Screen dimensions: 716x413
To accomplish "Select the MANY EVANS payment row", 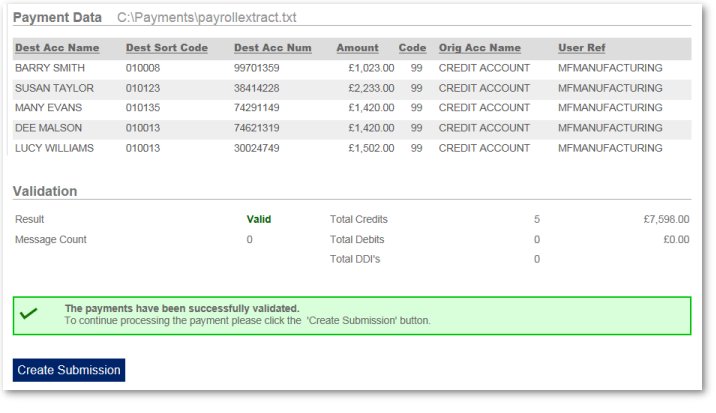I will coord(352,108).
